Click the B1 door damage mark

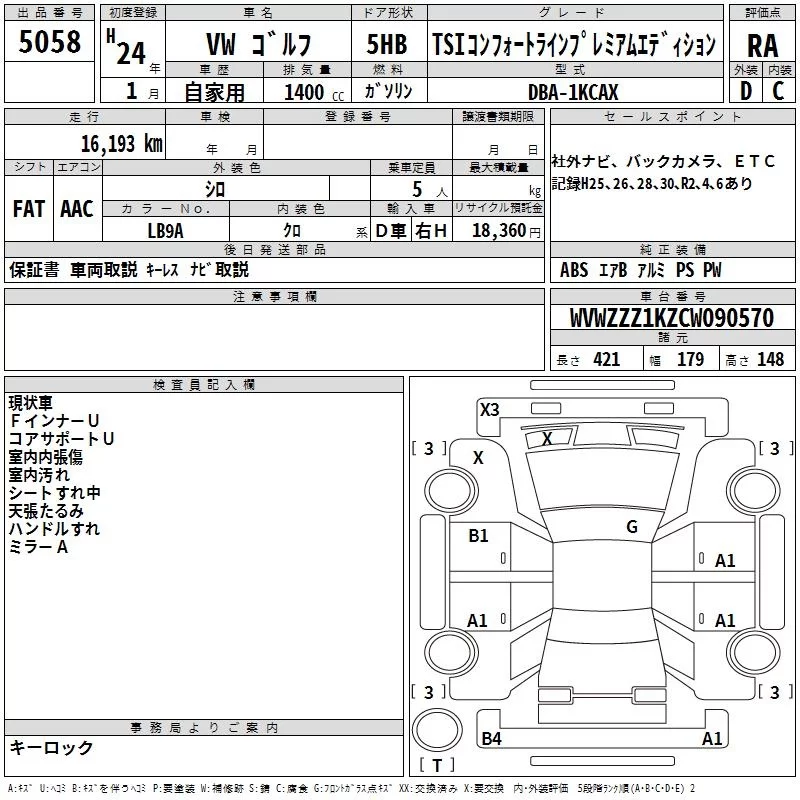pyautogui.click(x=479, y=536)
